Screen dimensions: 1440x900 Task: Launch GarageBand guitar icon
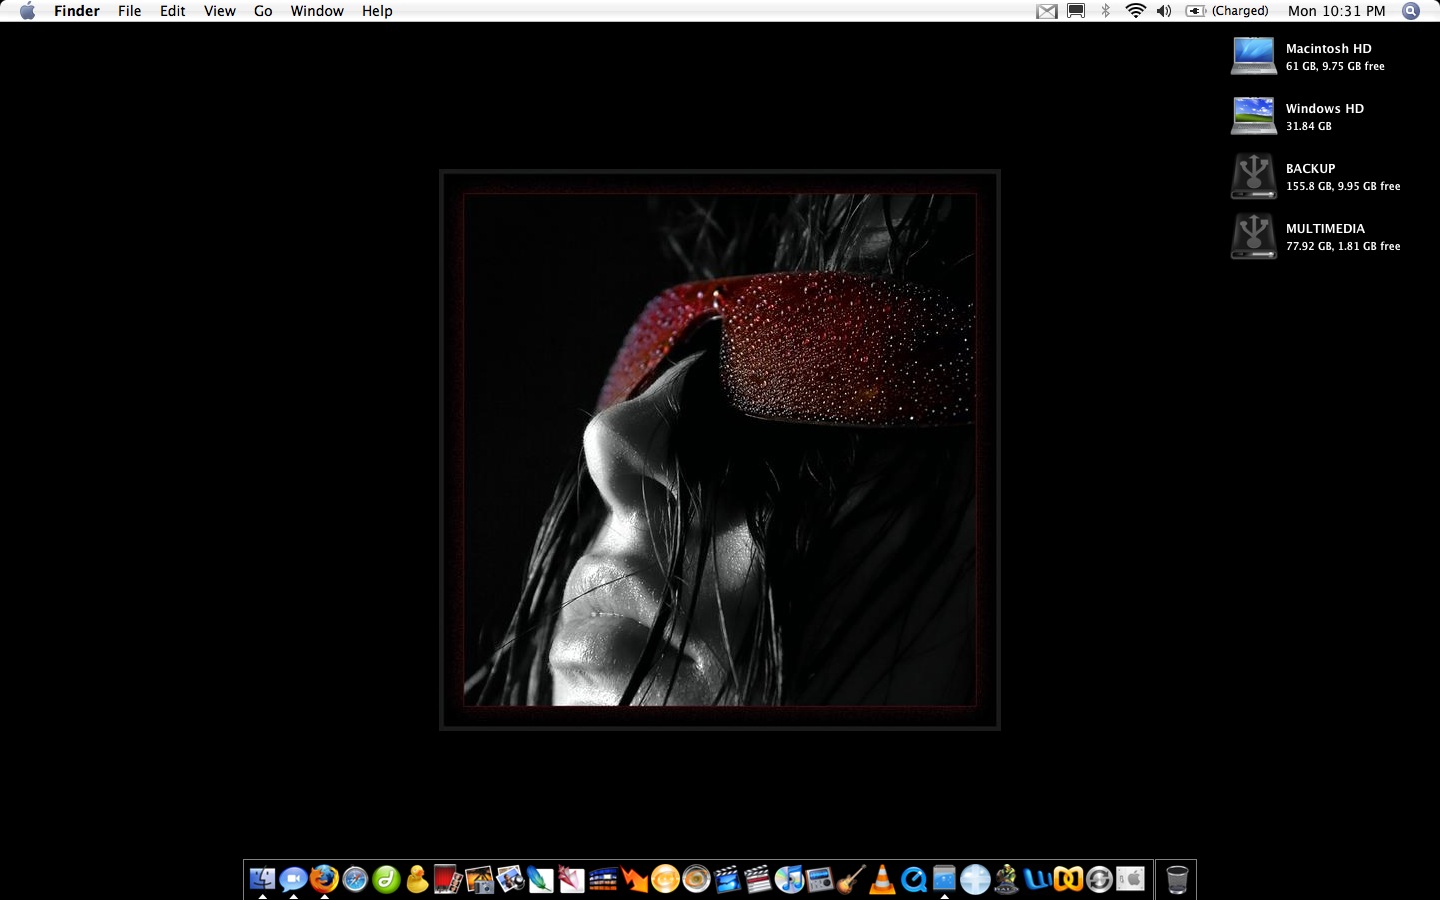point(851,879)
